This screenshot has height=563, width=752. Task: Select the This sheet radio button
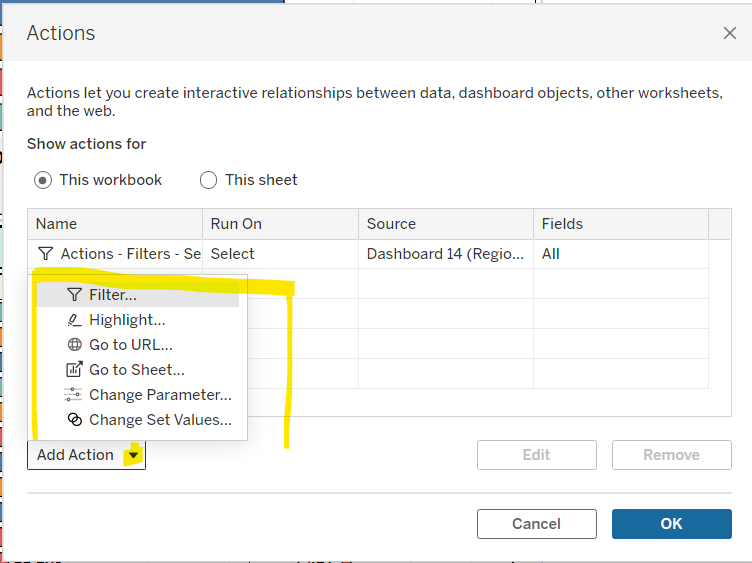[208, 180]
